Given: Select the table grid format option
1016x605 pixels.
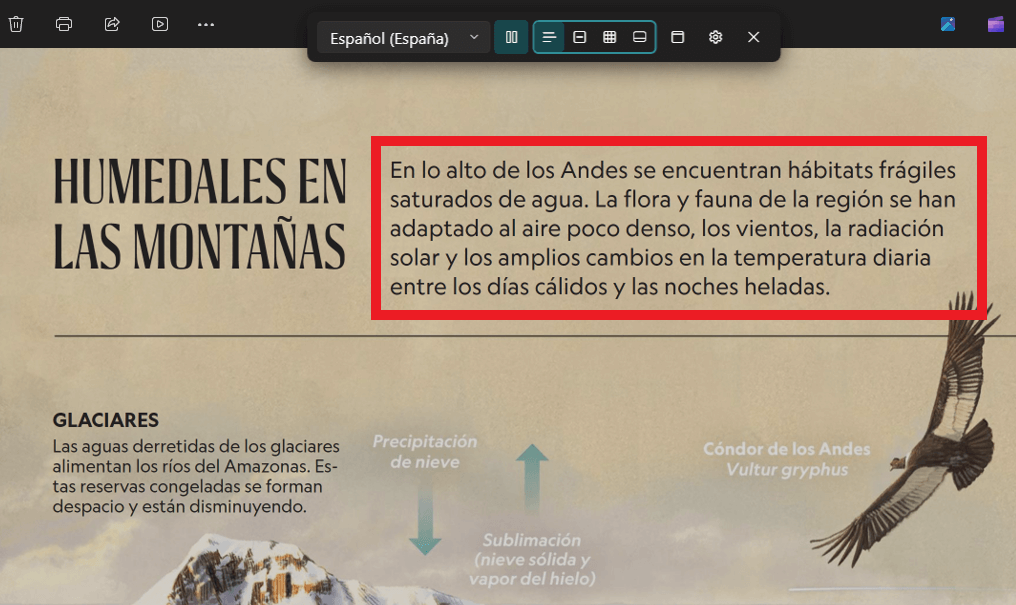Looking at the screenshot, I should (x=610, y=37).
